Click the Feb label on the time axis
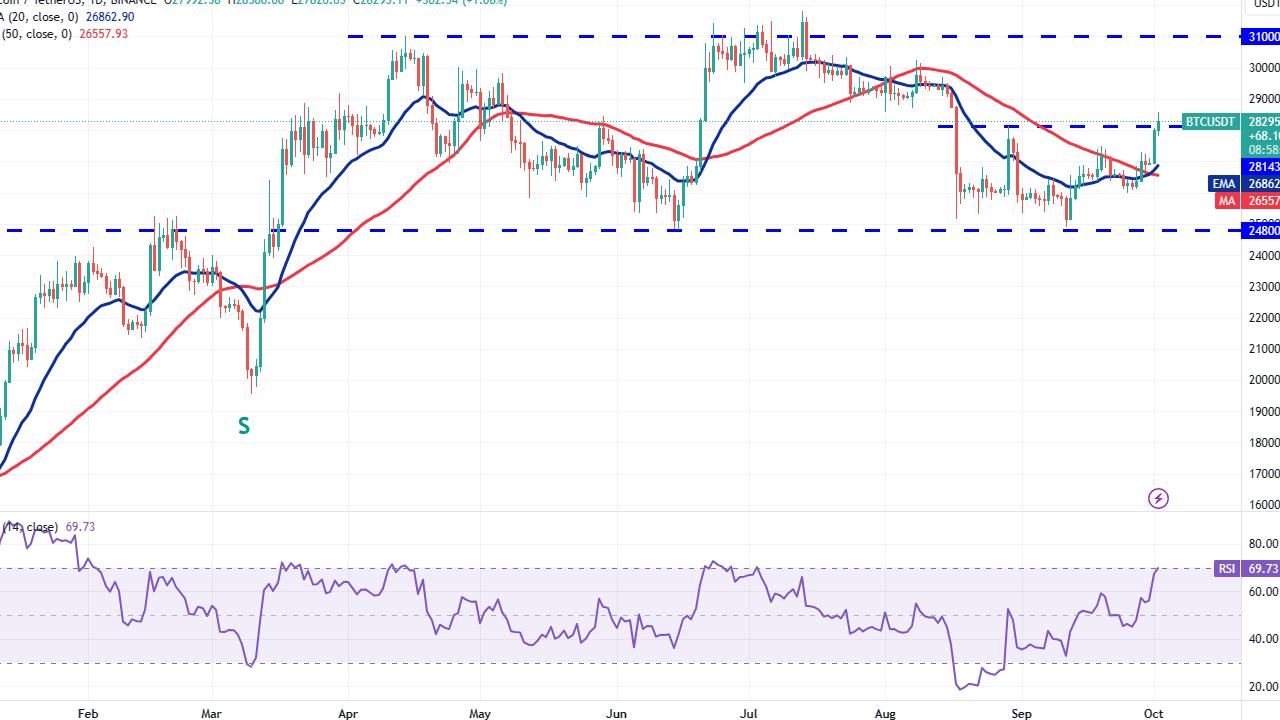The image size is (1280, 720). [x=87, y=714]
